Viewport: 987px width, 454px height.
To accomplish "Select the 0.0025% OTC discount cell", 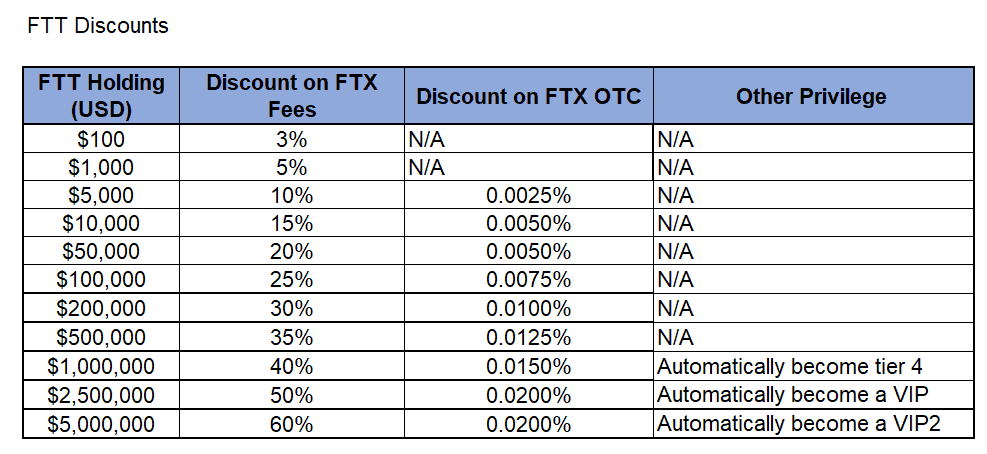I will coord(528,196).
